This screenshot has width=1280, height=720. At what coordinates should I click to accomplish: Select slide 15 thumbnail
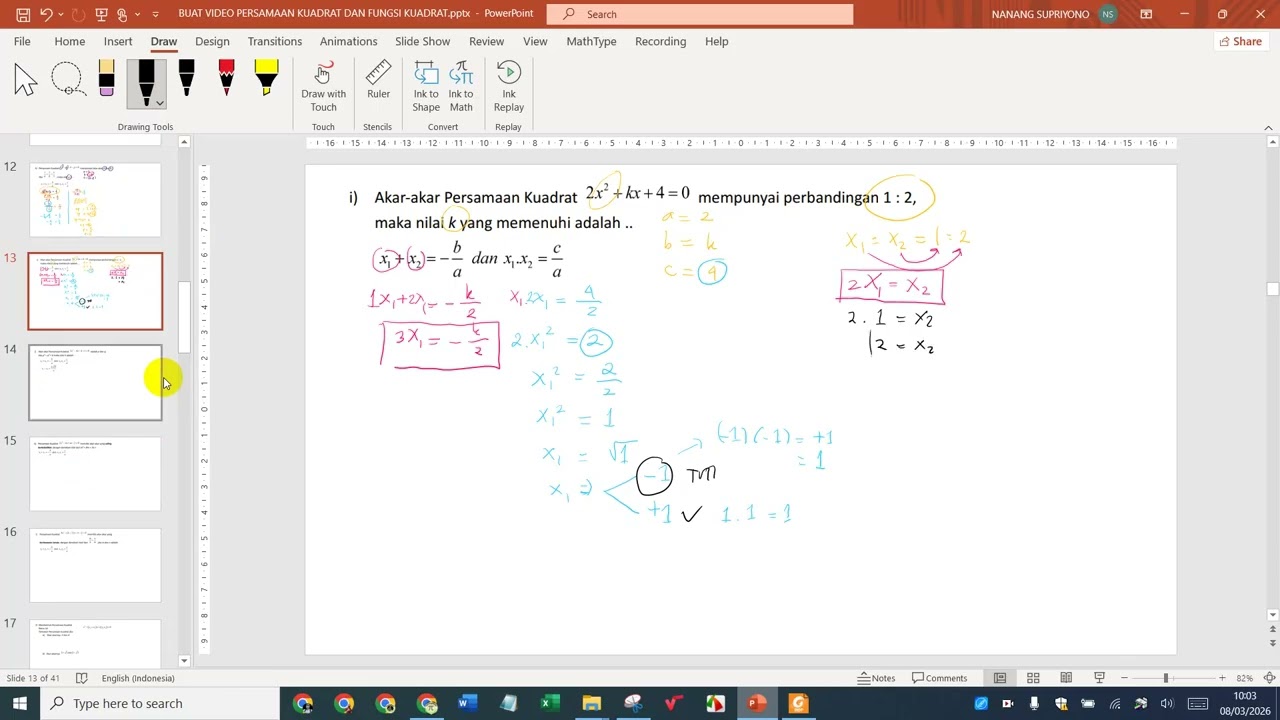[x=95, y=474]
